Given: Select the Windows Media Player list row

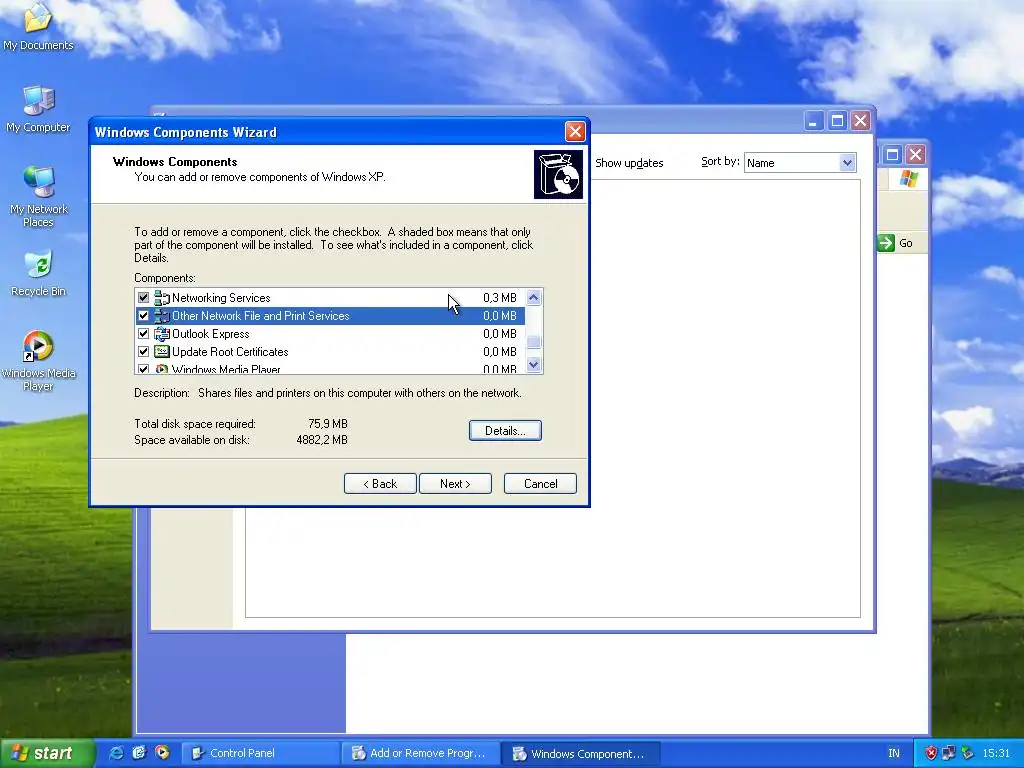Looking at the screenshot, I should 330,369.
